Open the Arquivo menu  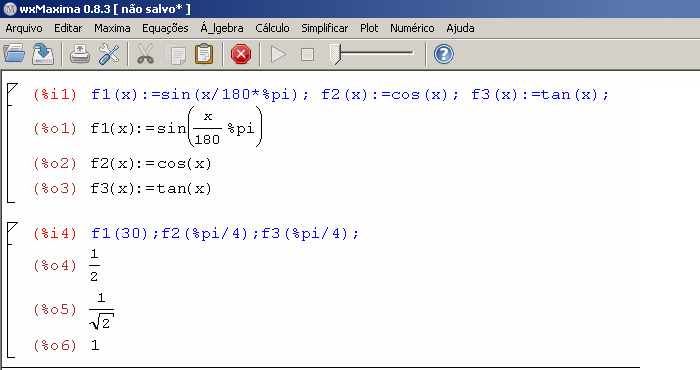pyautogui.click(x=24, y=28)
